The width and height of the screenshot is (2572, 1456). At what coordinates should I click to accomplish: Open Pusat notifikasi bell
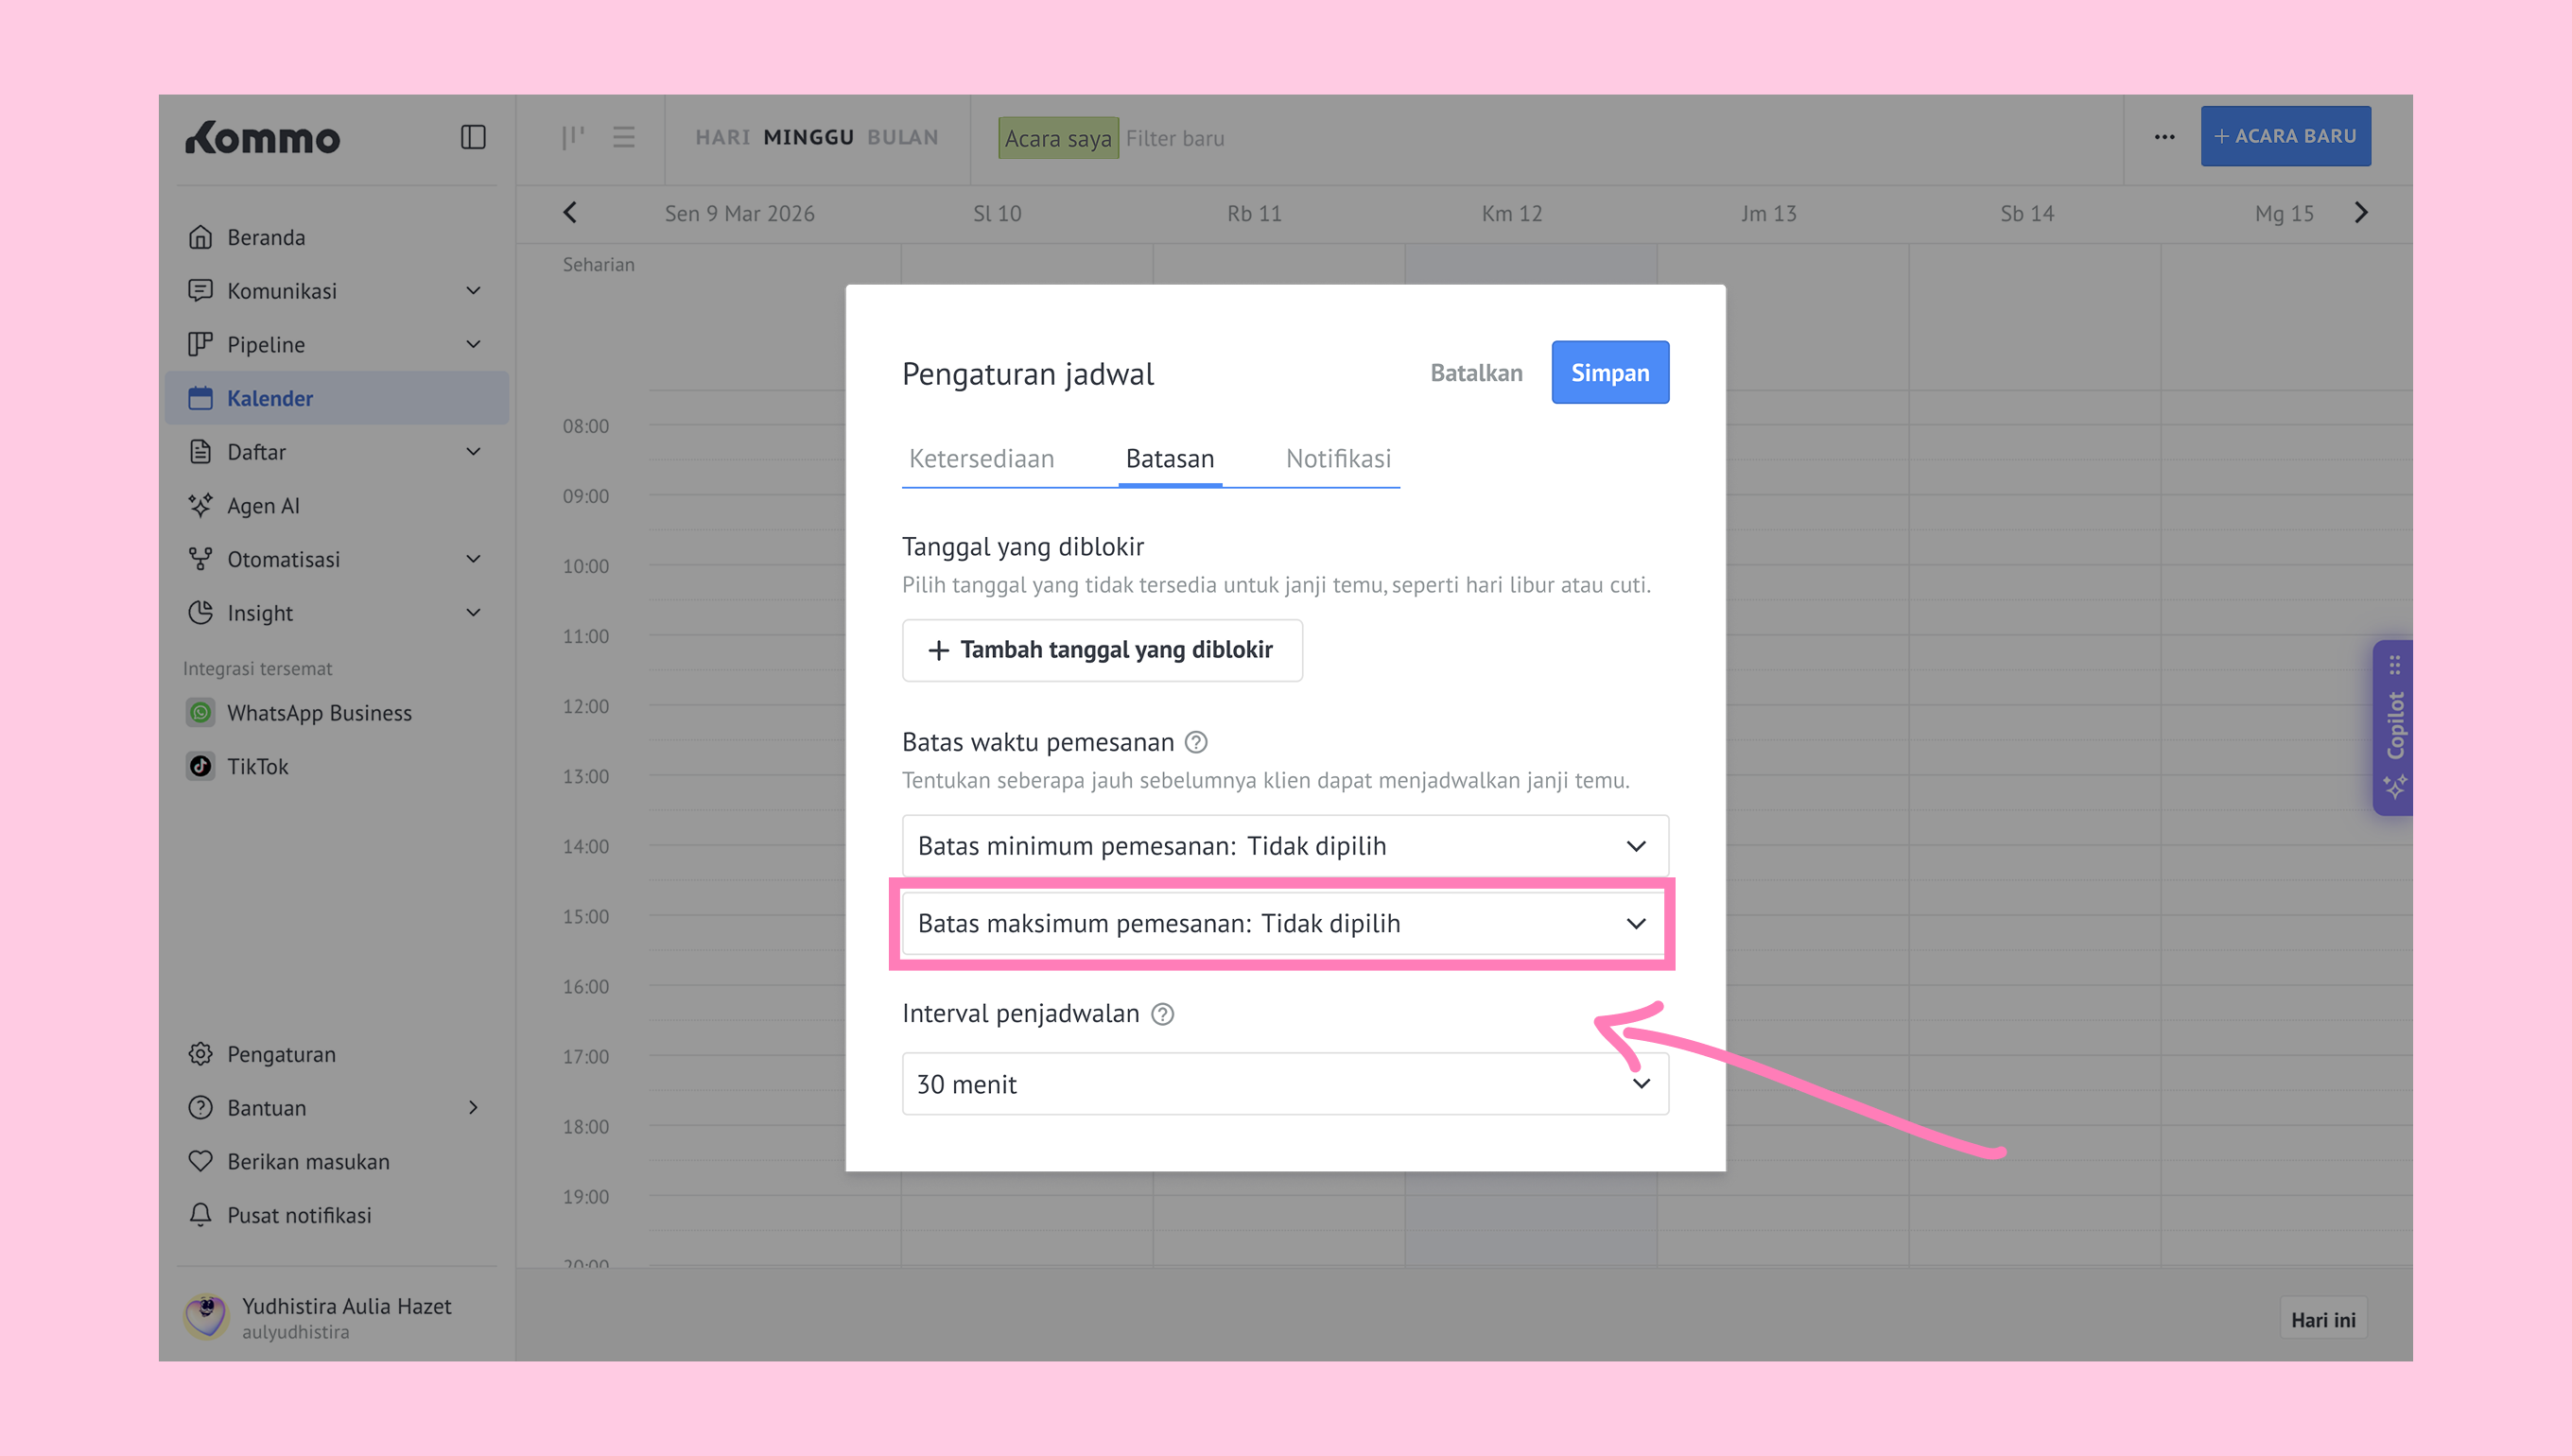coord(200,1215)
